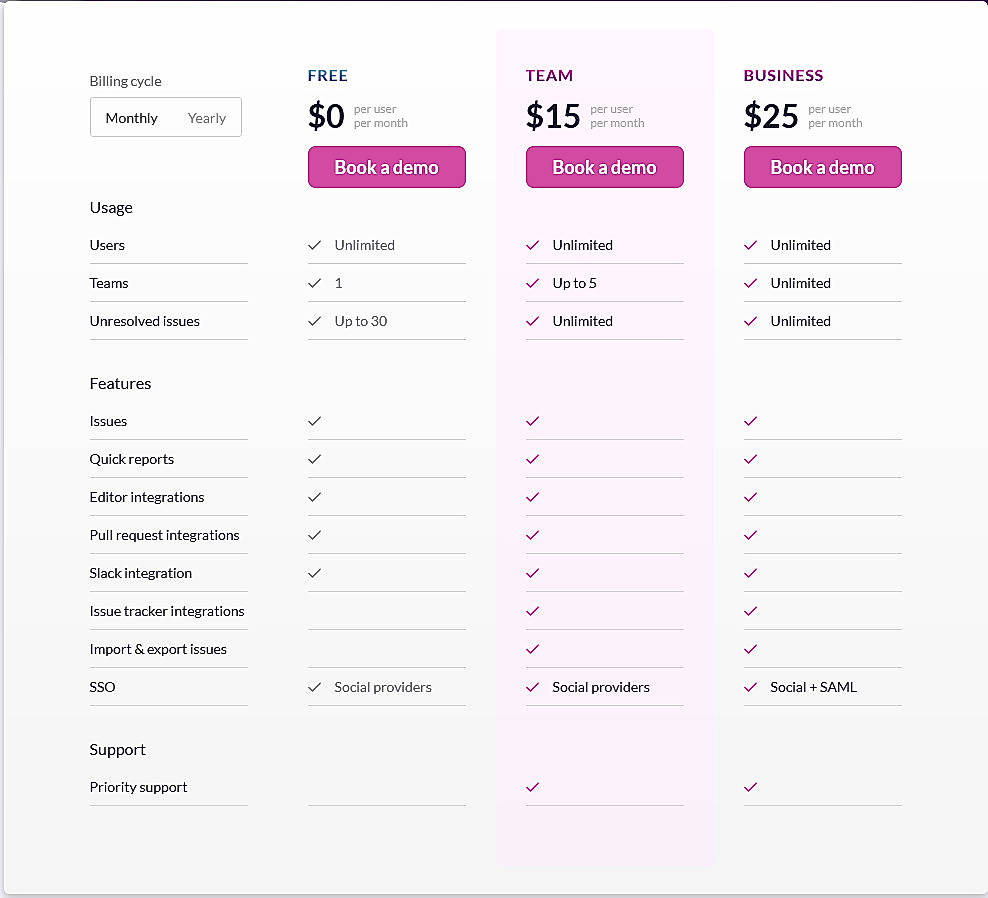Viewport: 988px width, 898px height.
Task: Click the Issue tracker integrations checkmark under TEAM
Action: pos(532,611)
